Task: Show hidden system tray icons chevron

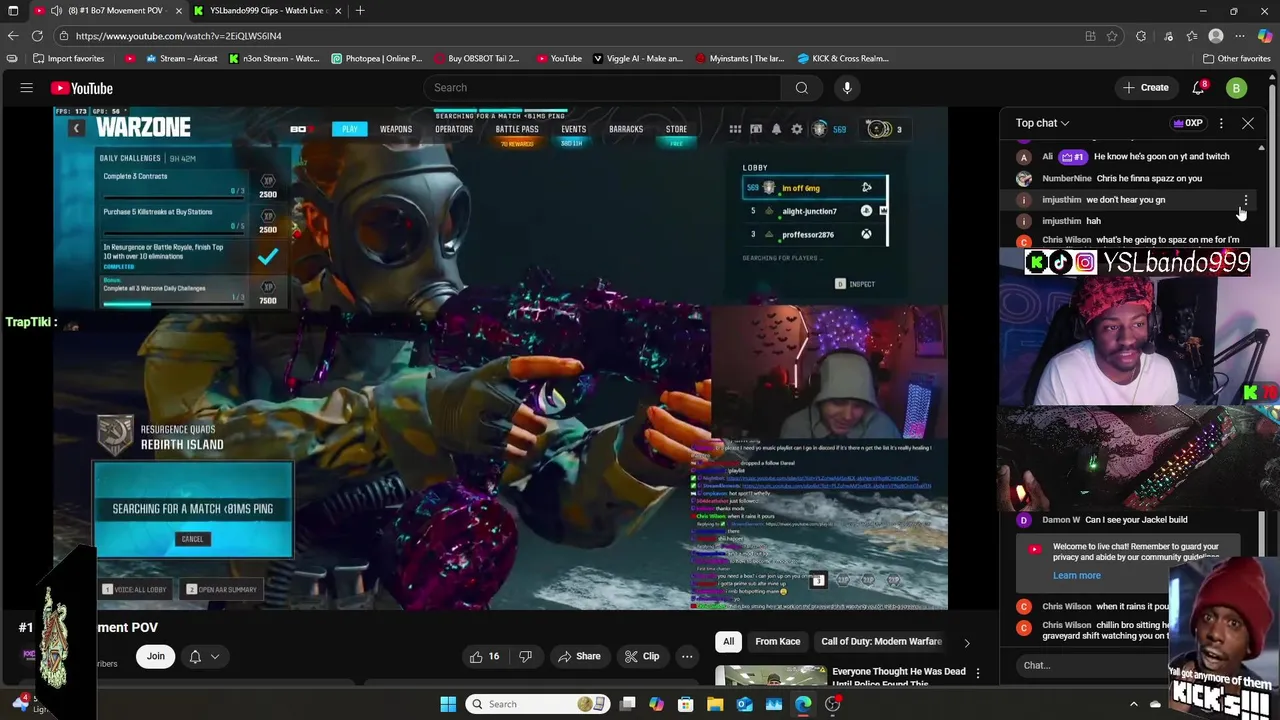Action: pos(1134,704)
